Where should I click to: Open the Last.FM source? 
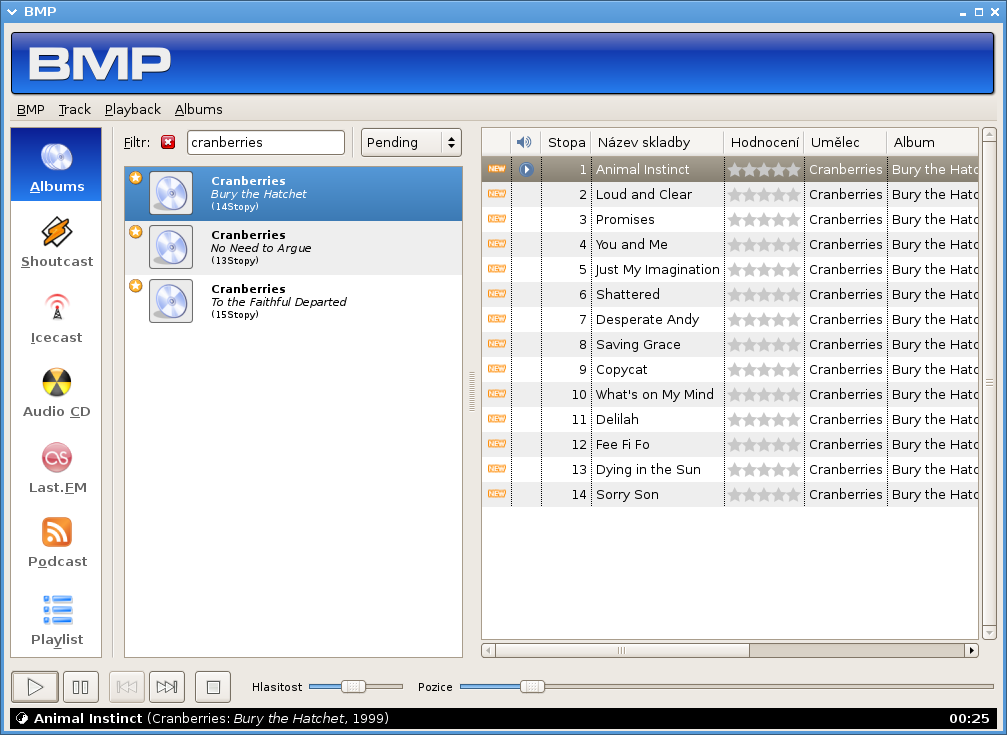(x=57, y=468)
